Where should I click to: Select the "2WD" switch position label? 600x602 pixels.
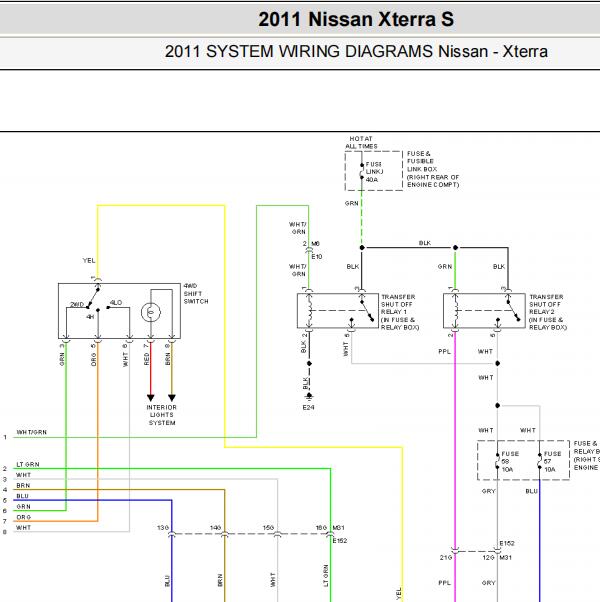pos(77,304)
